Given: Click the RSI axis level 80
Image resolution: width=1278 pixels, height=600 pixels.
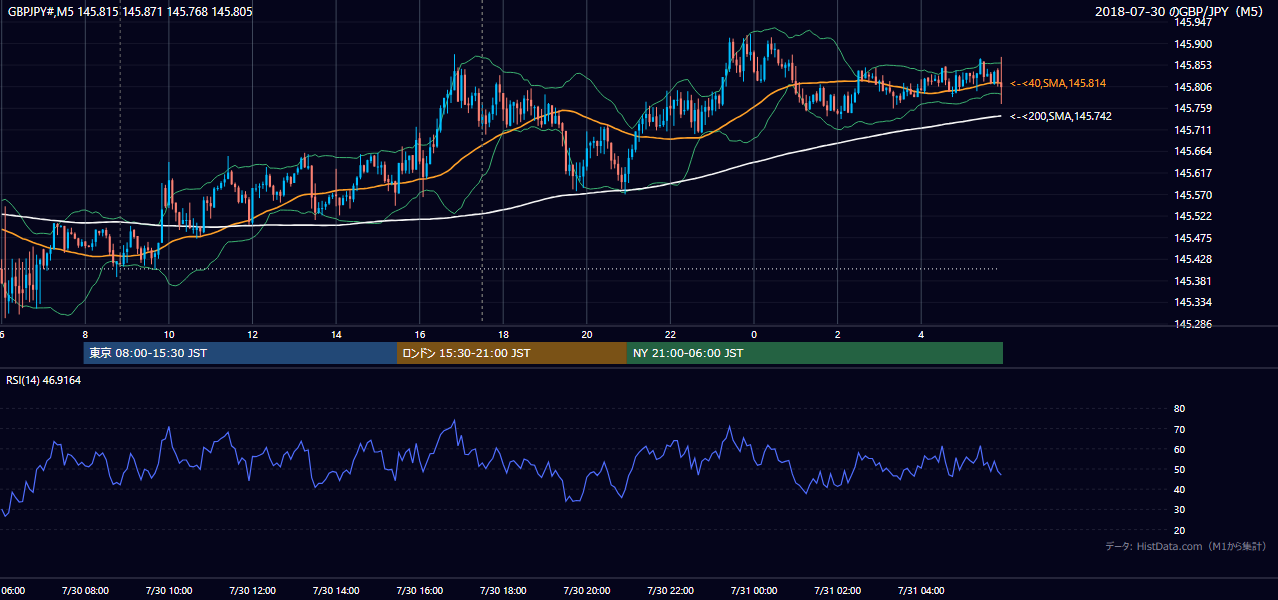Looking at the screenshot, I should coord(1179,409).
